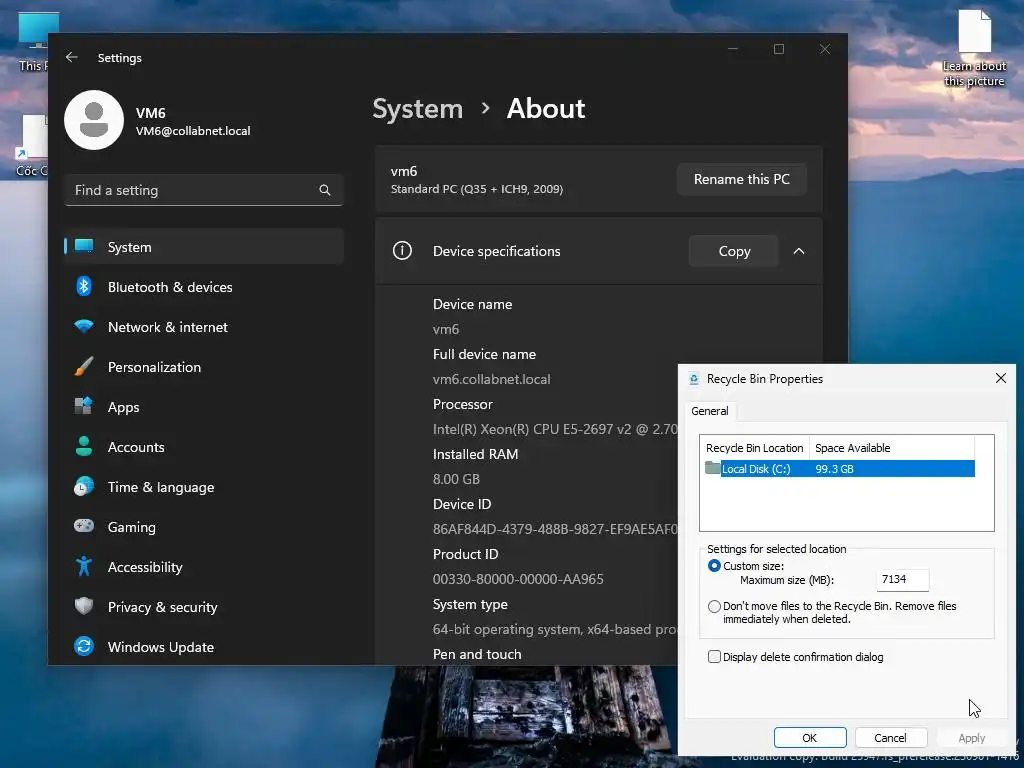1024x768 pixels.
Task: Open Accessibility settings
Action: [204, 567]
